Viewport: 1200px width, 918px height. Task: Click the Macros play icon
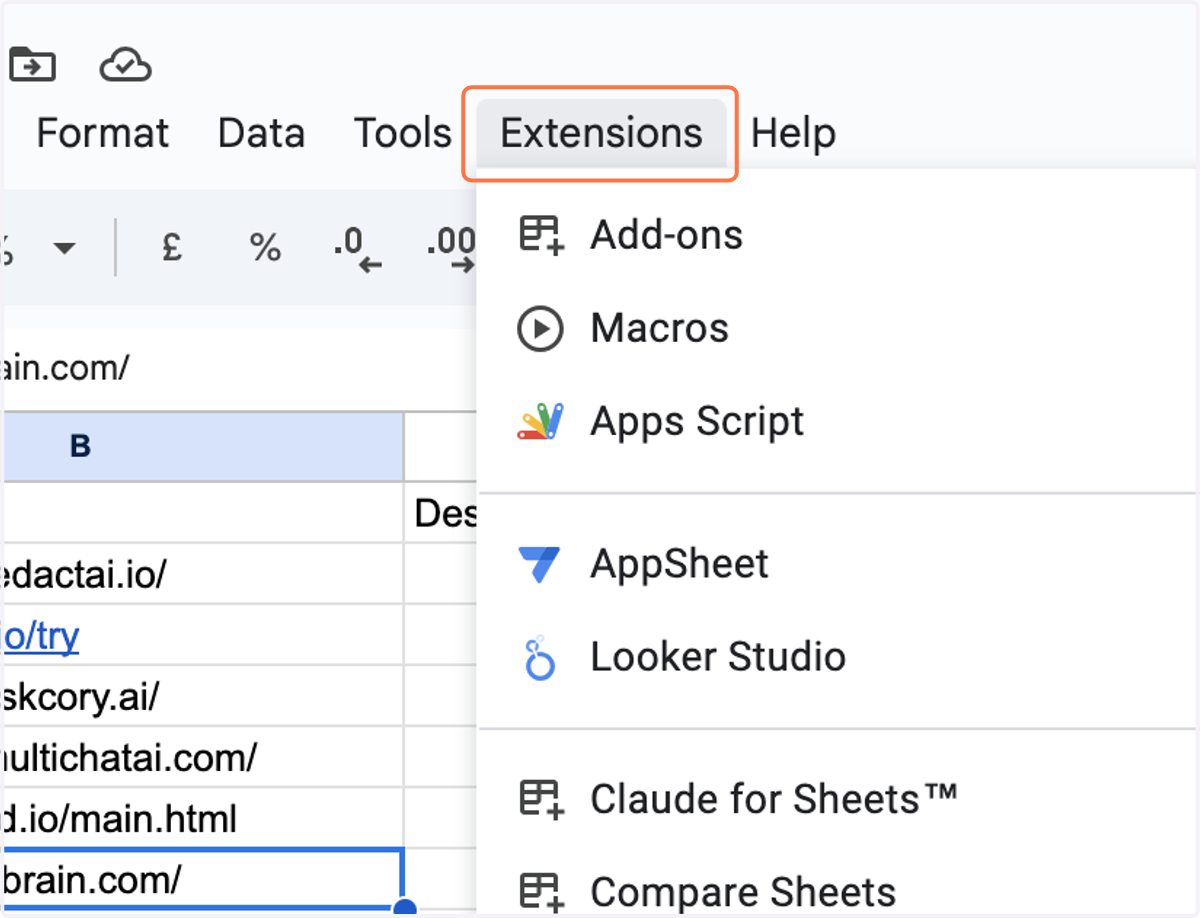(540, 328)
